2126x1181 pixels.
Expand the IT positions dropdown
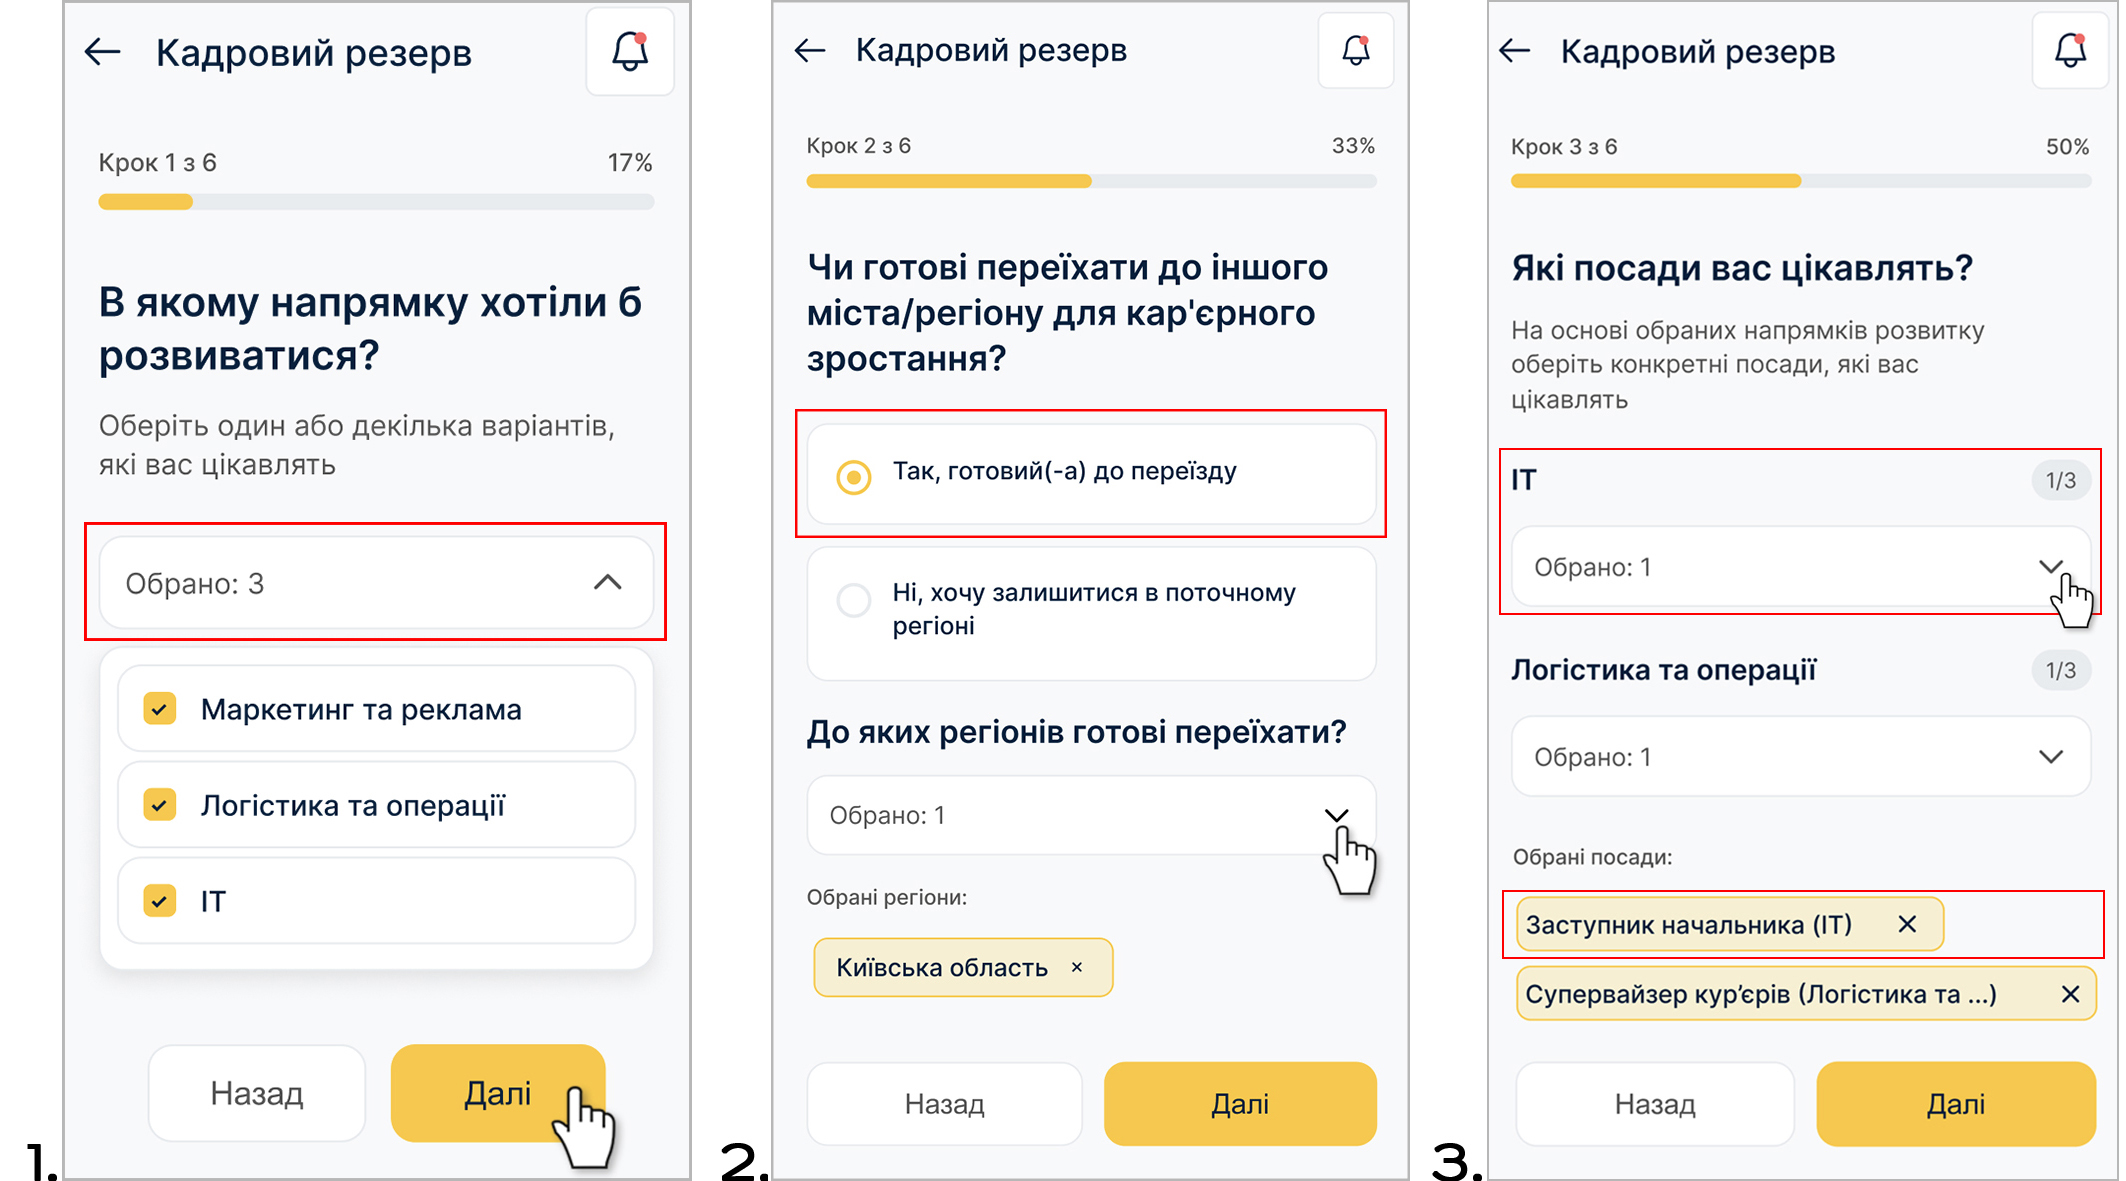[2050, 567]
